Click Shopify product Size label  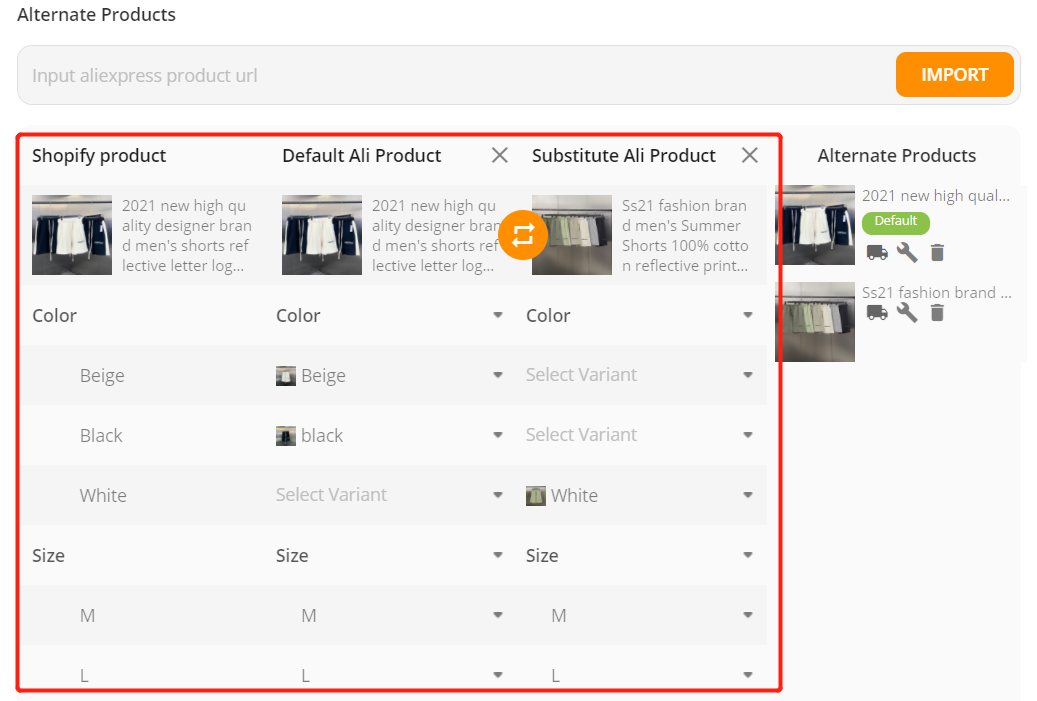point(48,556)
